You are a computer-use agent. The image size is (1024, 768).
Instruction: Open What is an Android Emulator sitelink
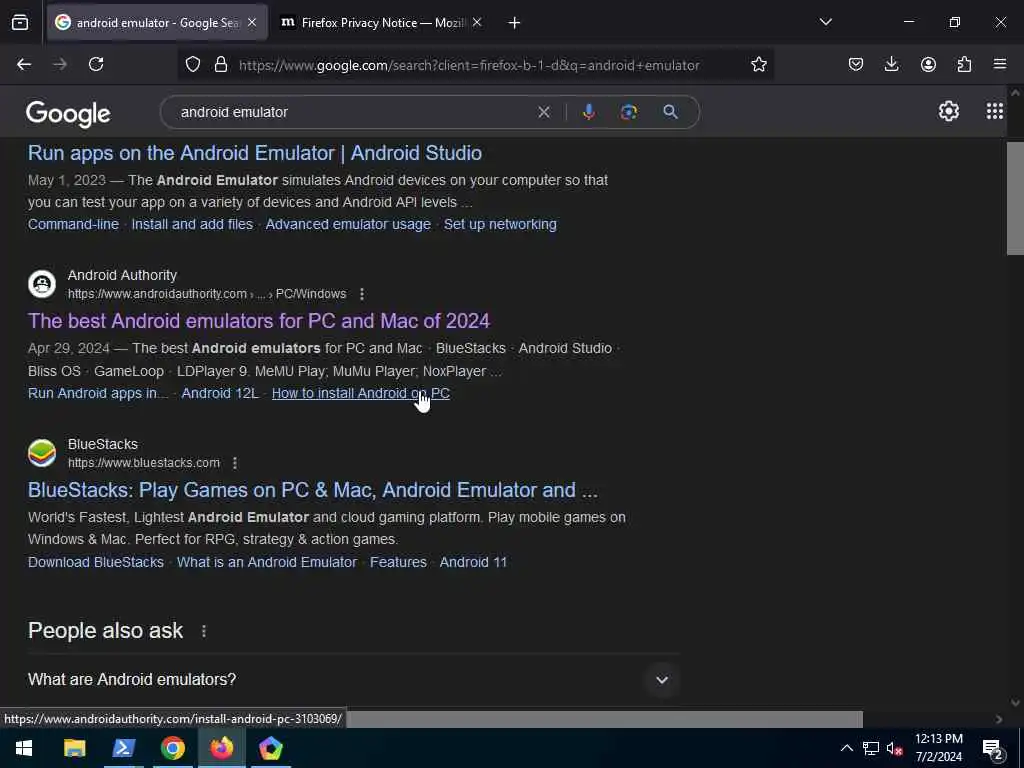[x=267, y=562]
